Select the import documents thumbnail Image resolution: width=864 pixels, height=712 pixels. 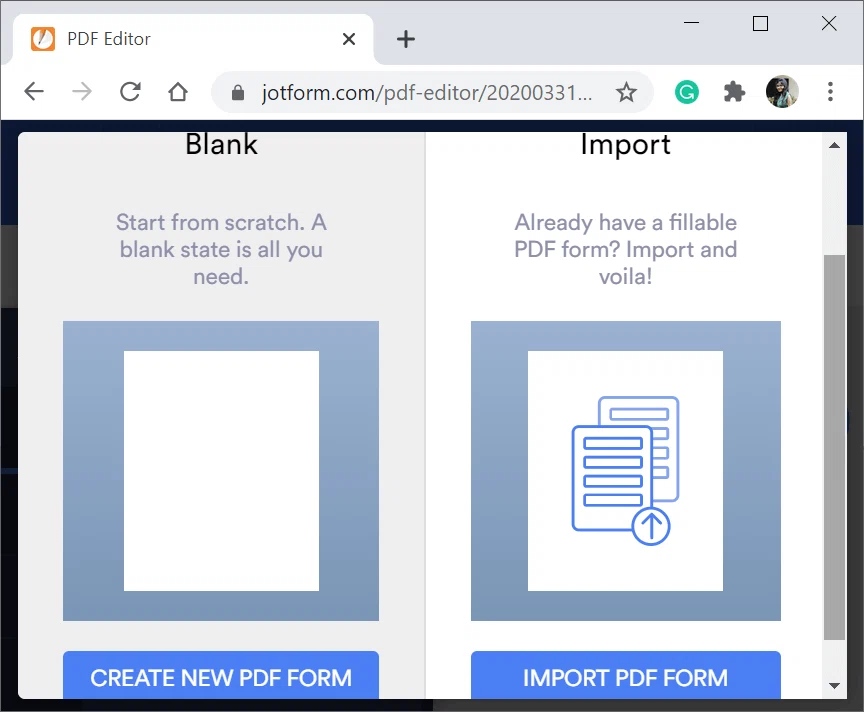tap(625, 471)
